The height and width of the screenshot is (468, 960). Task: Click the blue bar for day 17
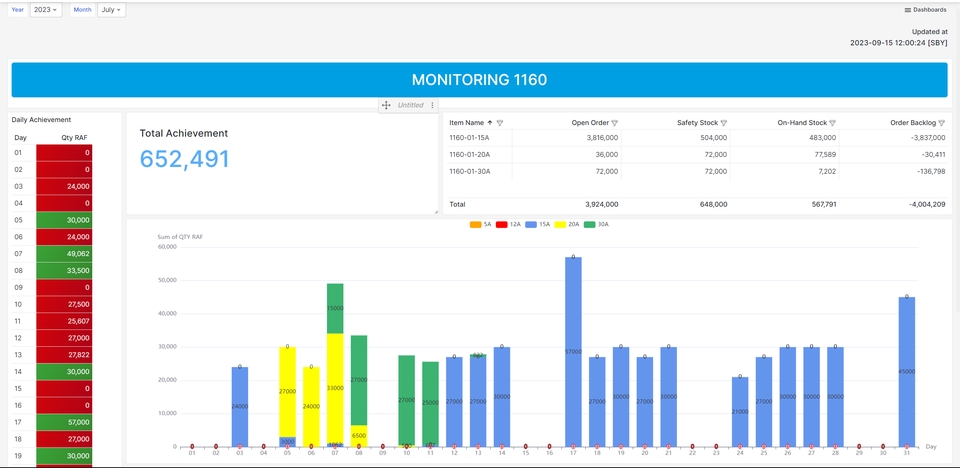(573, 352)
